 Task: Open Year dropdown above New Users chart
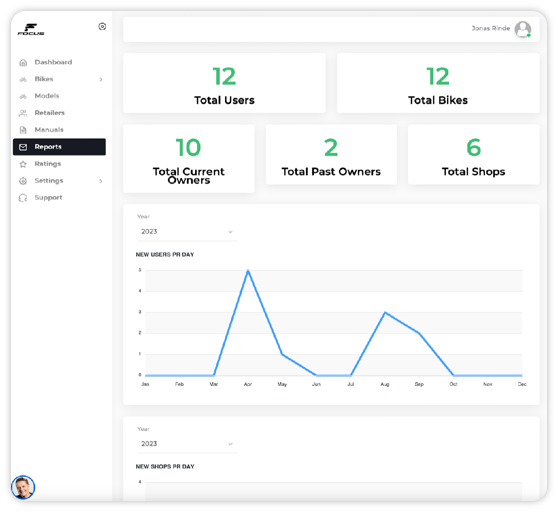(187, 232)
